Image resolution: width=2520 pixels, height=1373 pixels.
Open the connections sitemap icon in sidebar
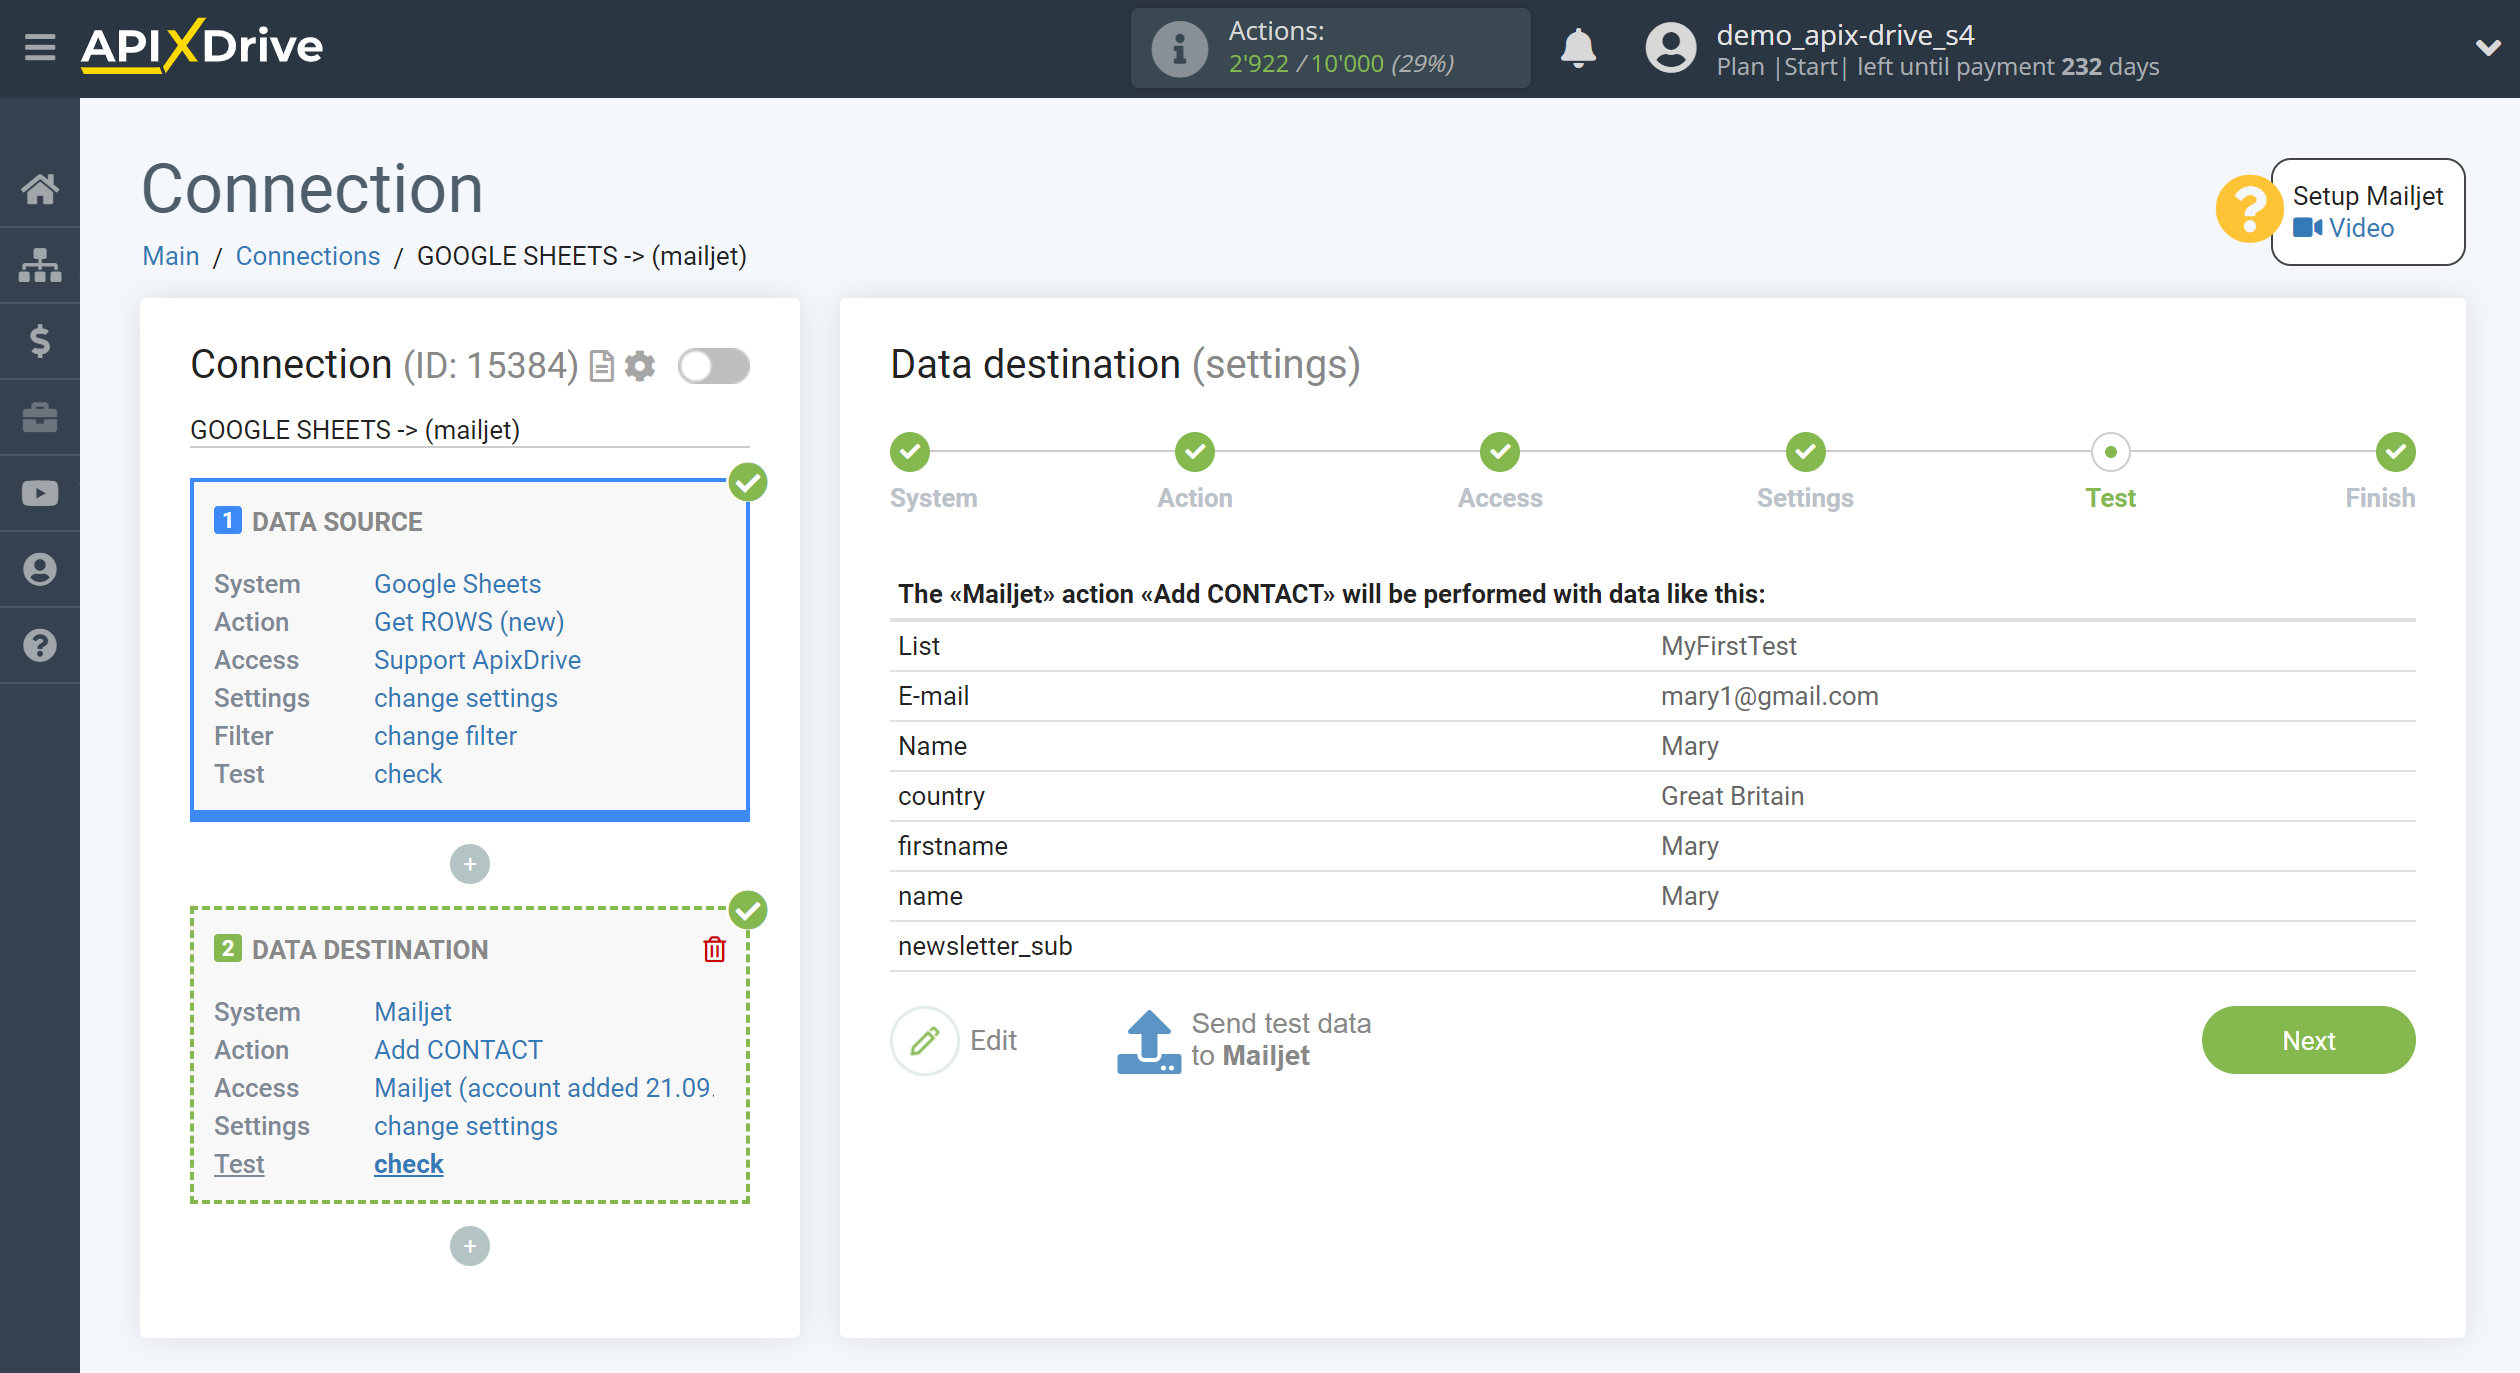tap(40, 265)
